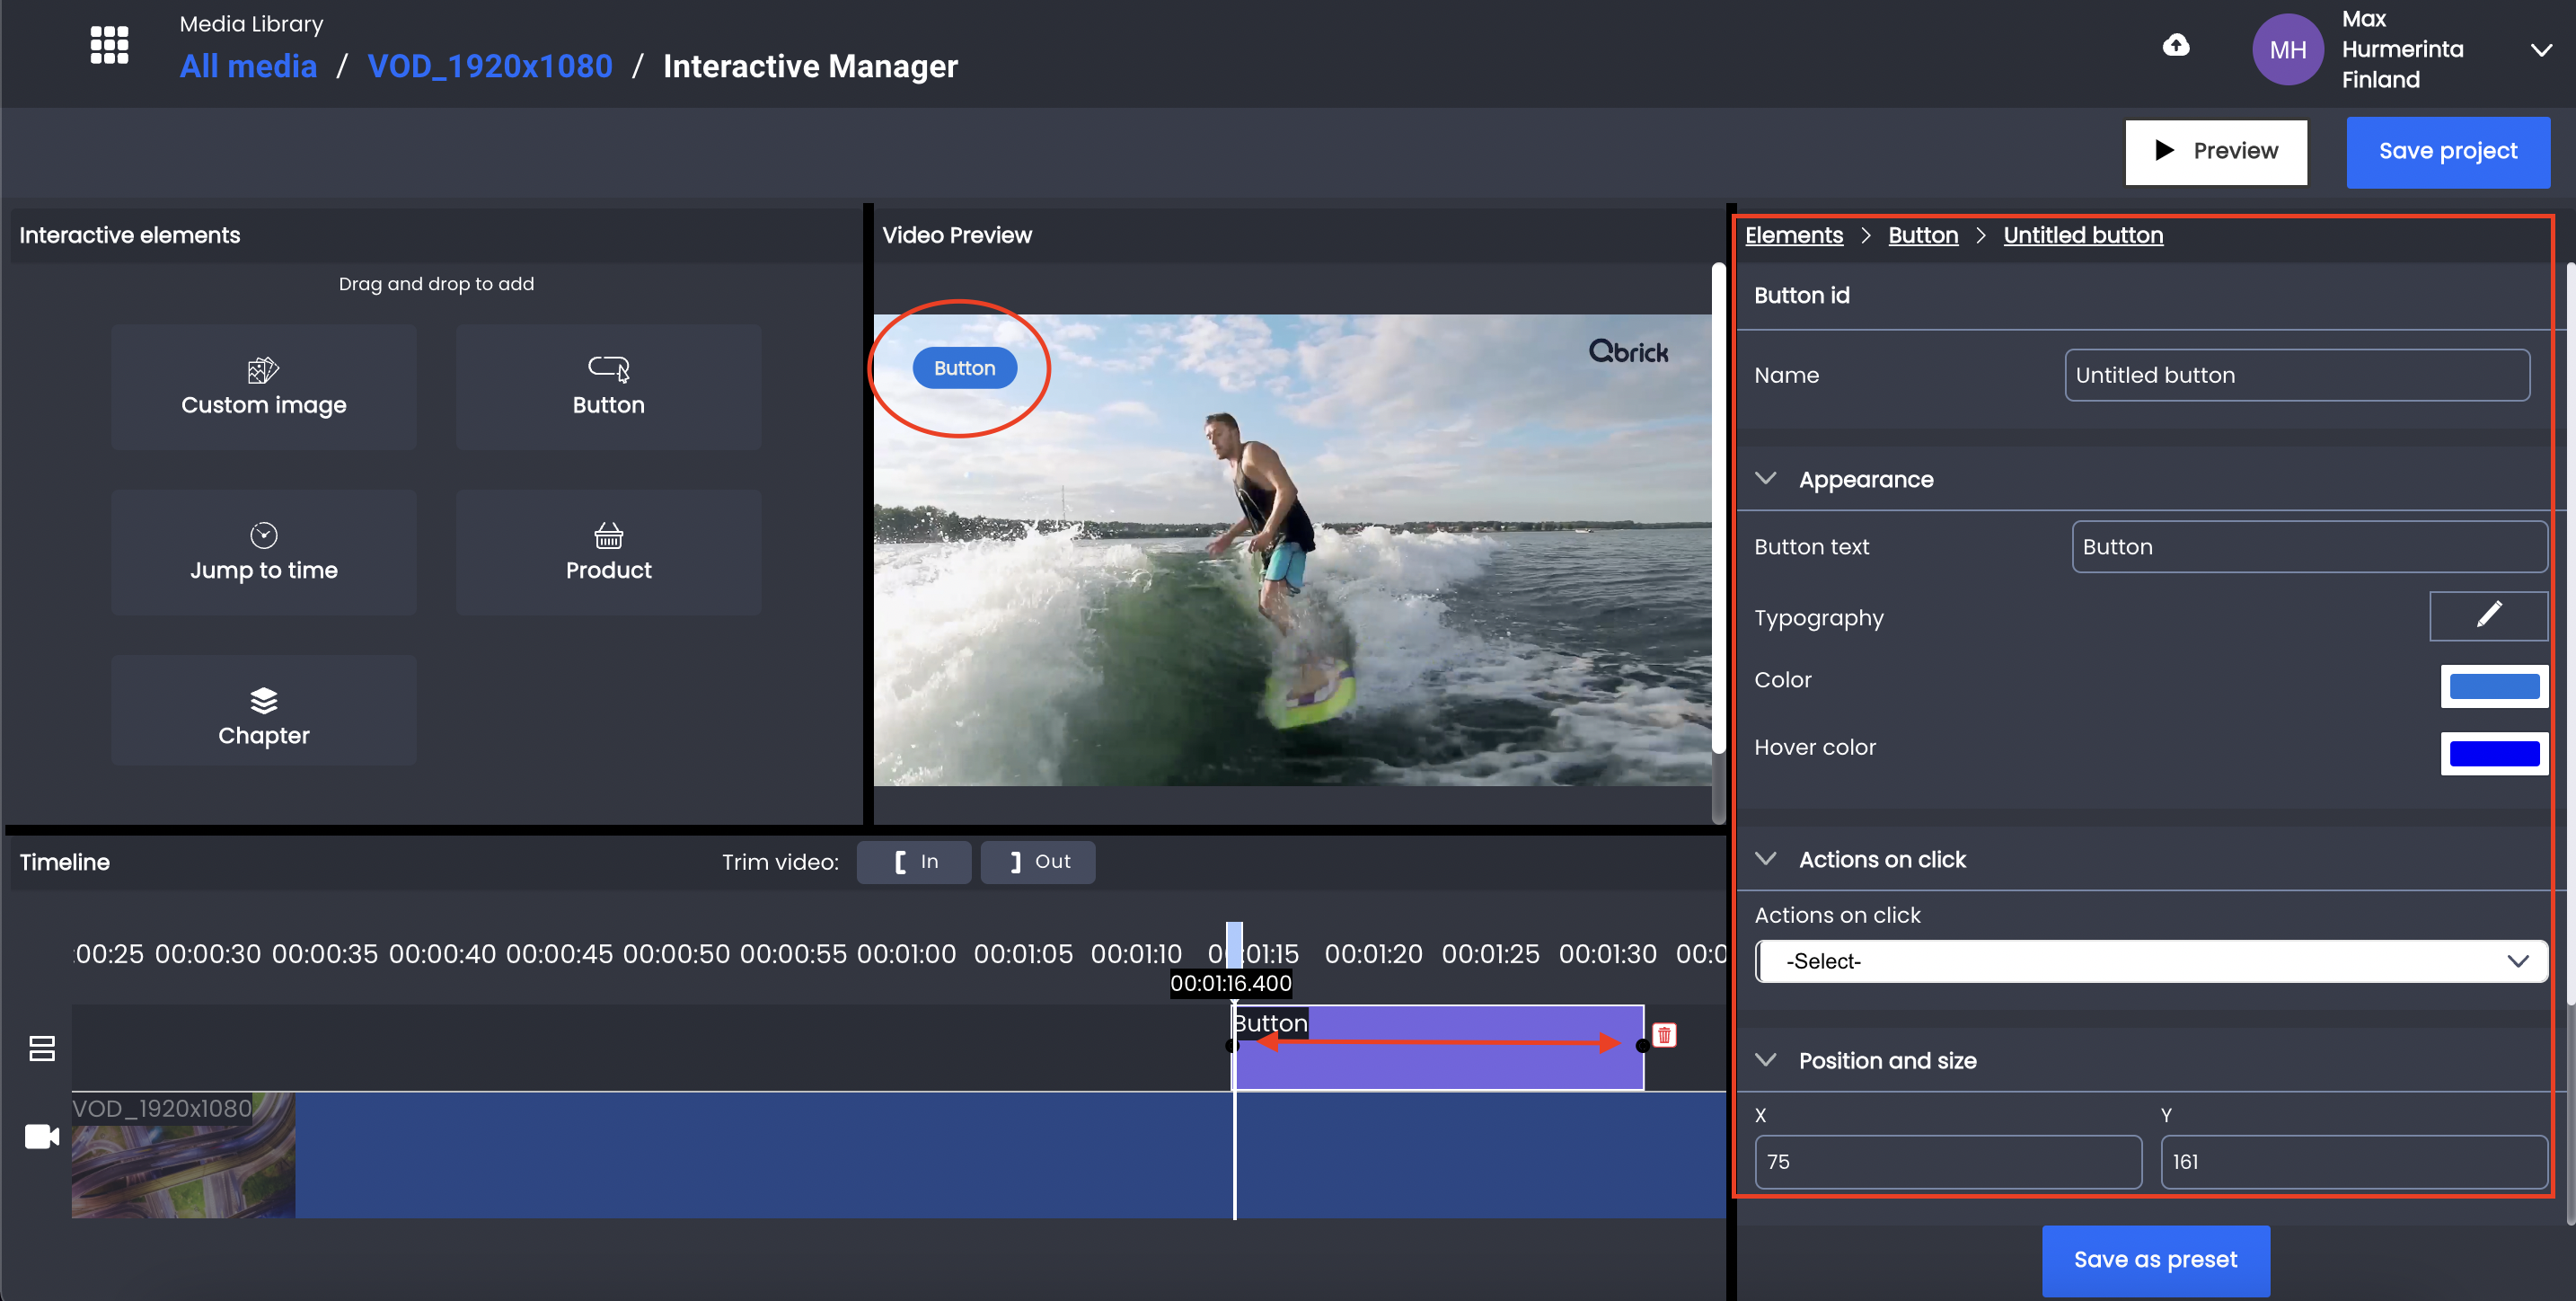Select the Chapter element tile
This screenshot has height=1301, width=2576.
[x=264, y=711]
